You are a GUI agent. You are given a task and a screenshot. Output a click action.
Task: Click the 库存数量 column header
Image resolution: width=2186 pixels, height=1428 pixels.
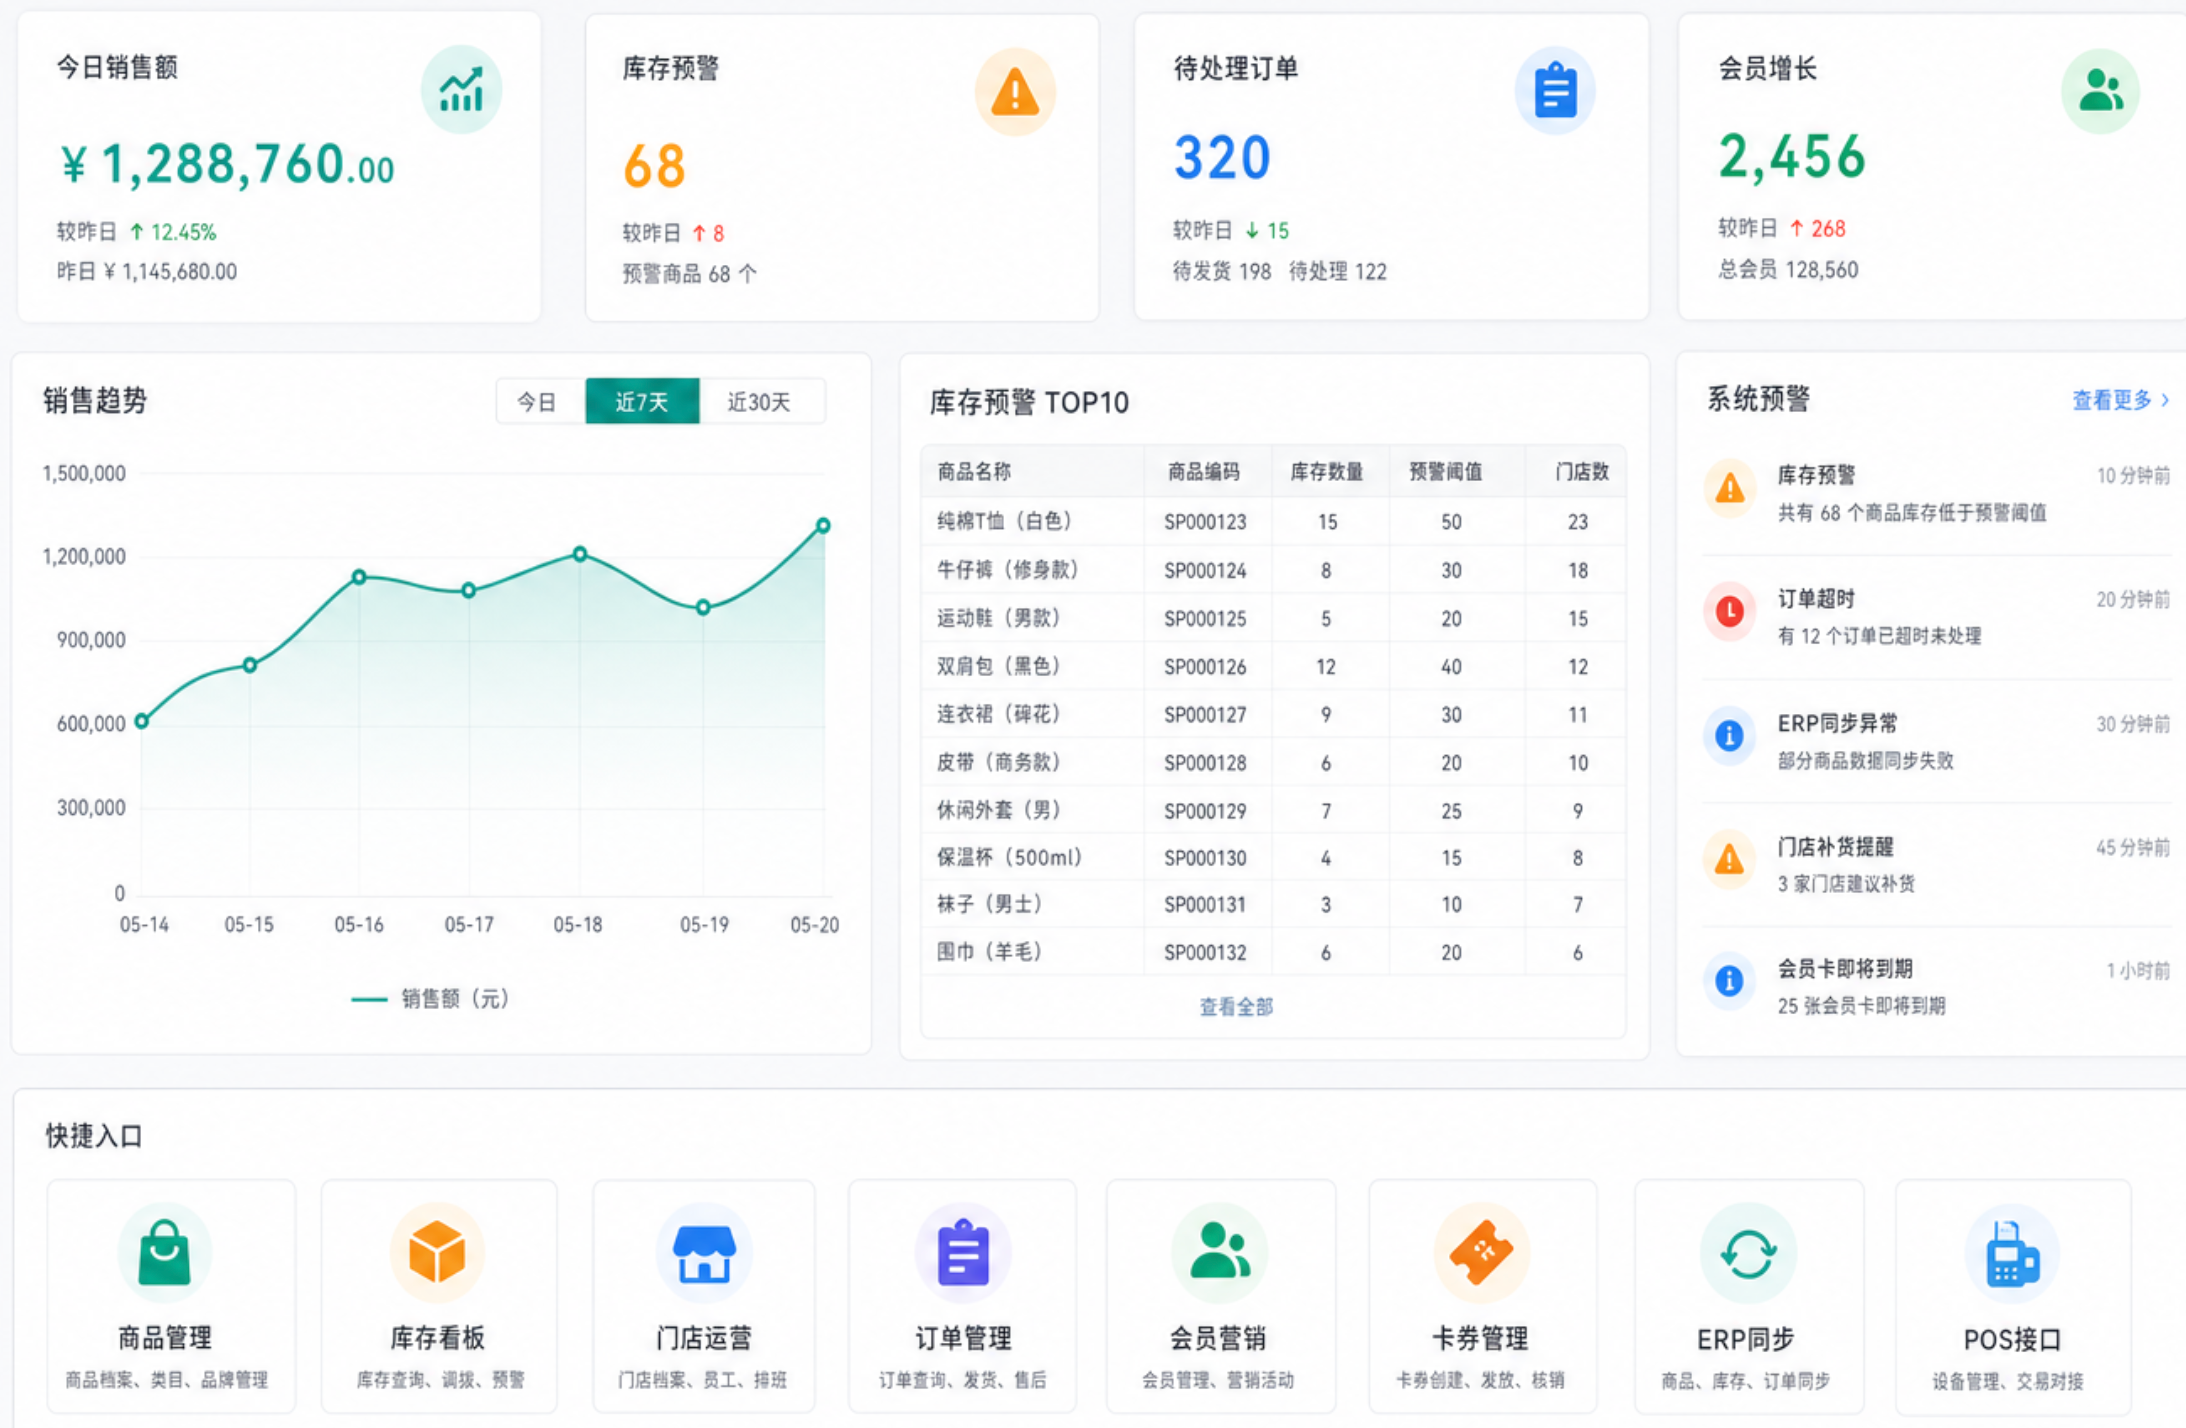coord(1327,472)
